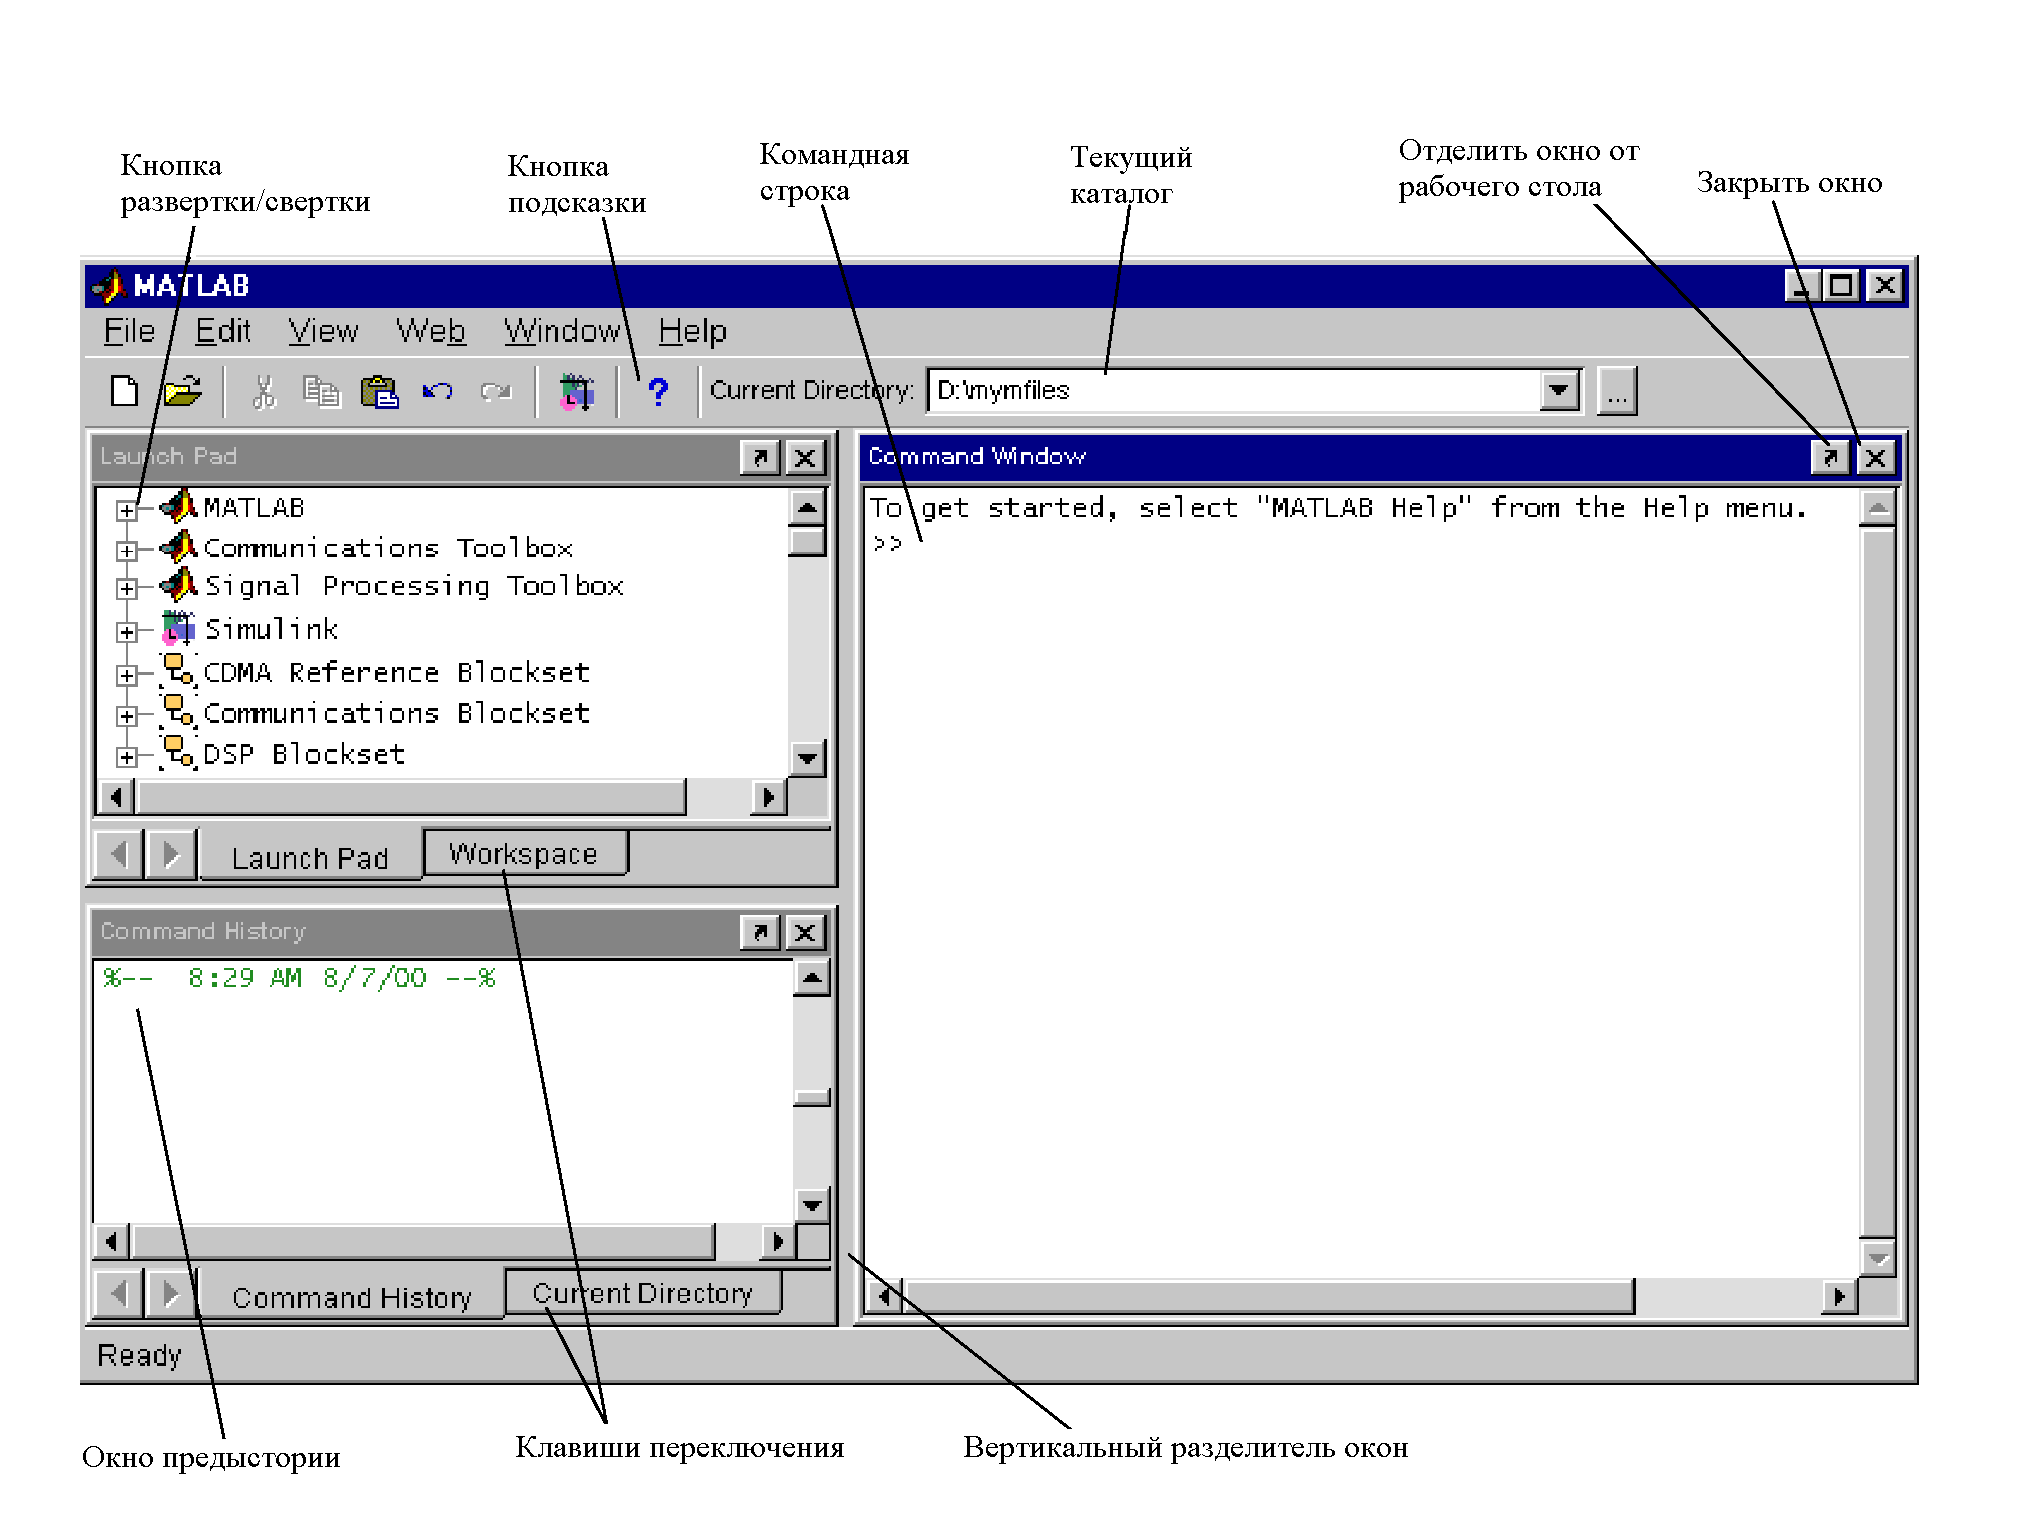Image resolution: width=2028 pixels, height=1540 pixels.
Task: Undock the Command Window panel
Action: click(1830, 458)
